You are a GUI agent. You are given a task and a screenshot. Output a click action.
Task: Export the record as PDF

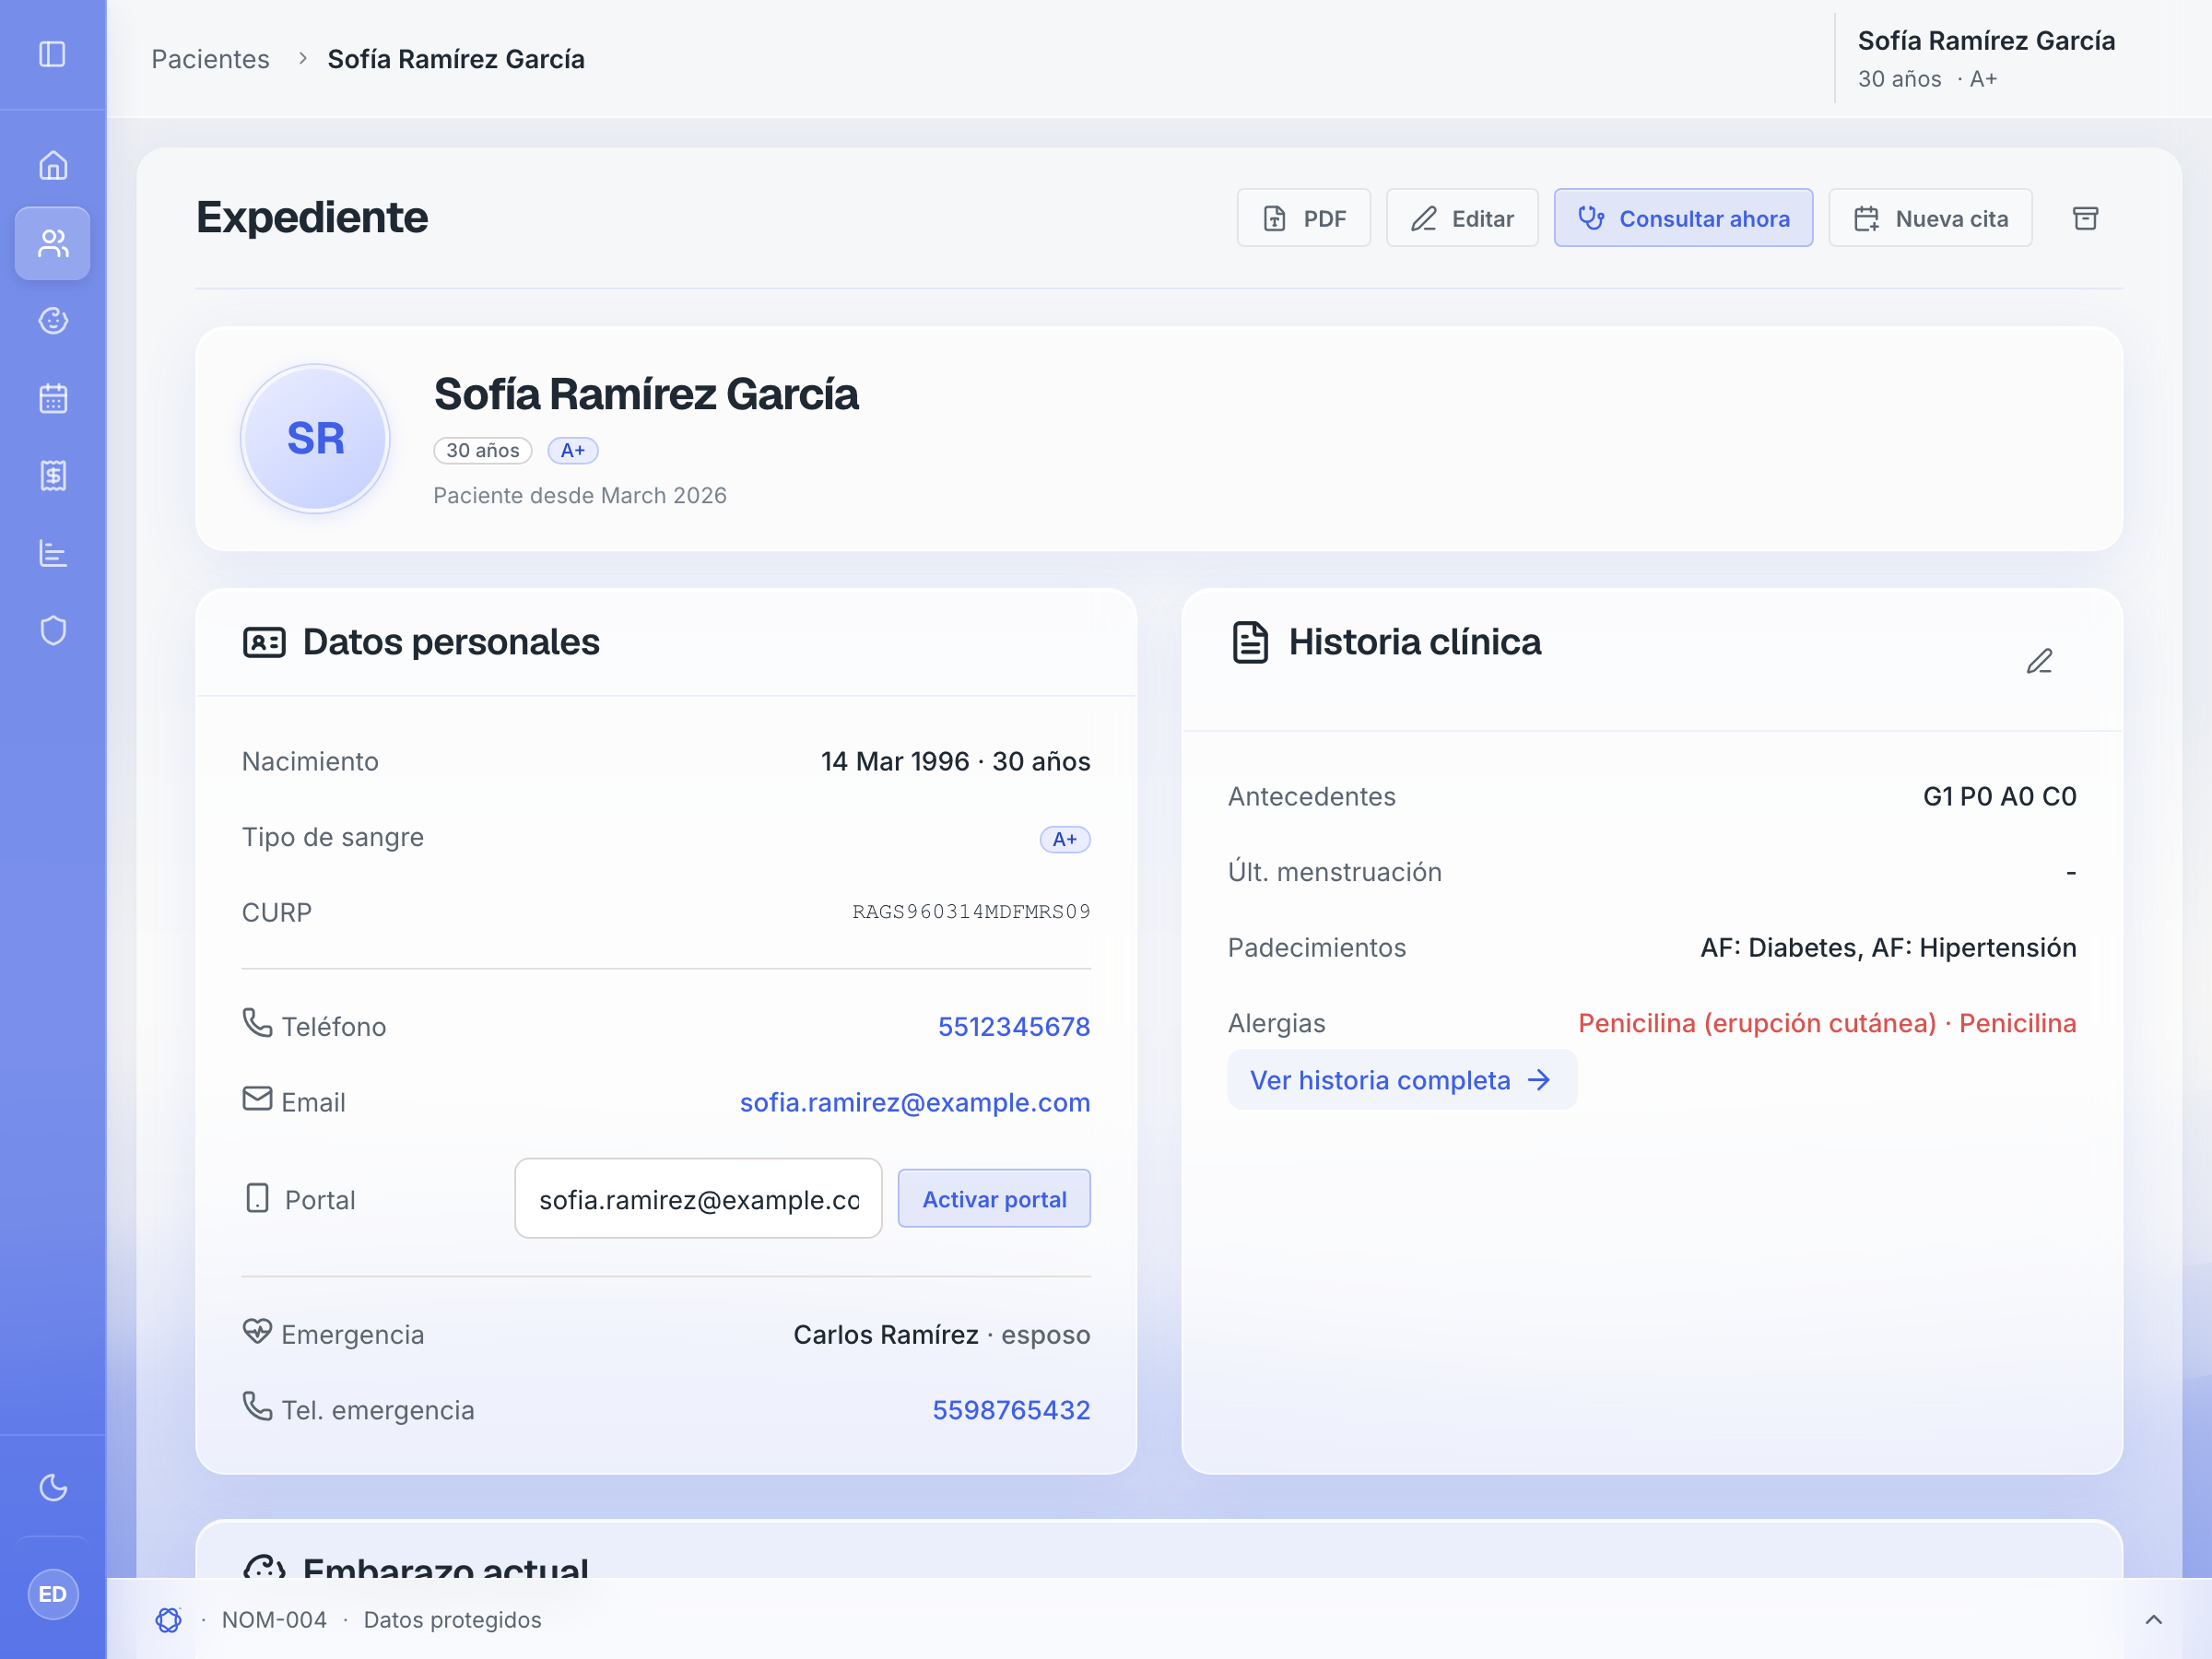click(1303, 218)
